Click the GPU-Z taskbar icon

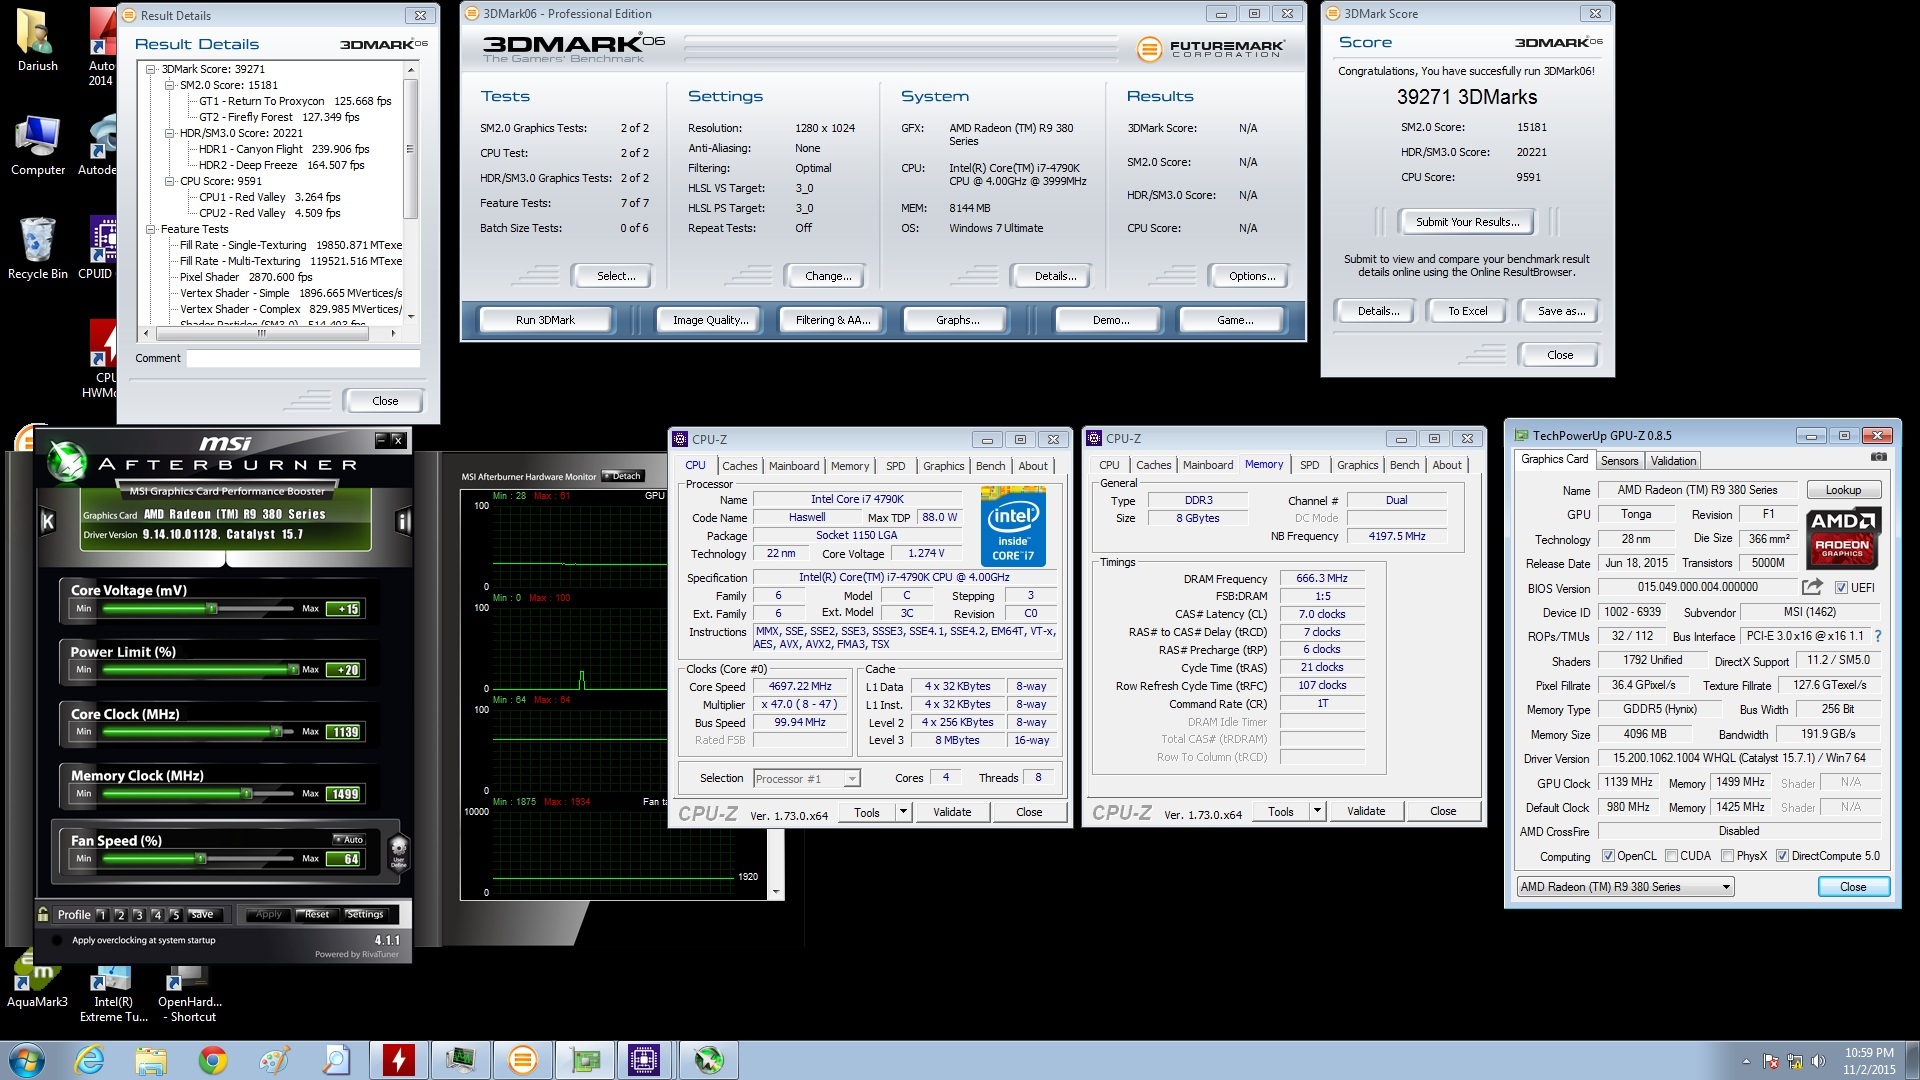[584, 1060]
